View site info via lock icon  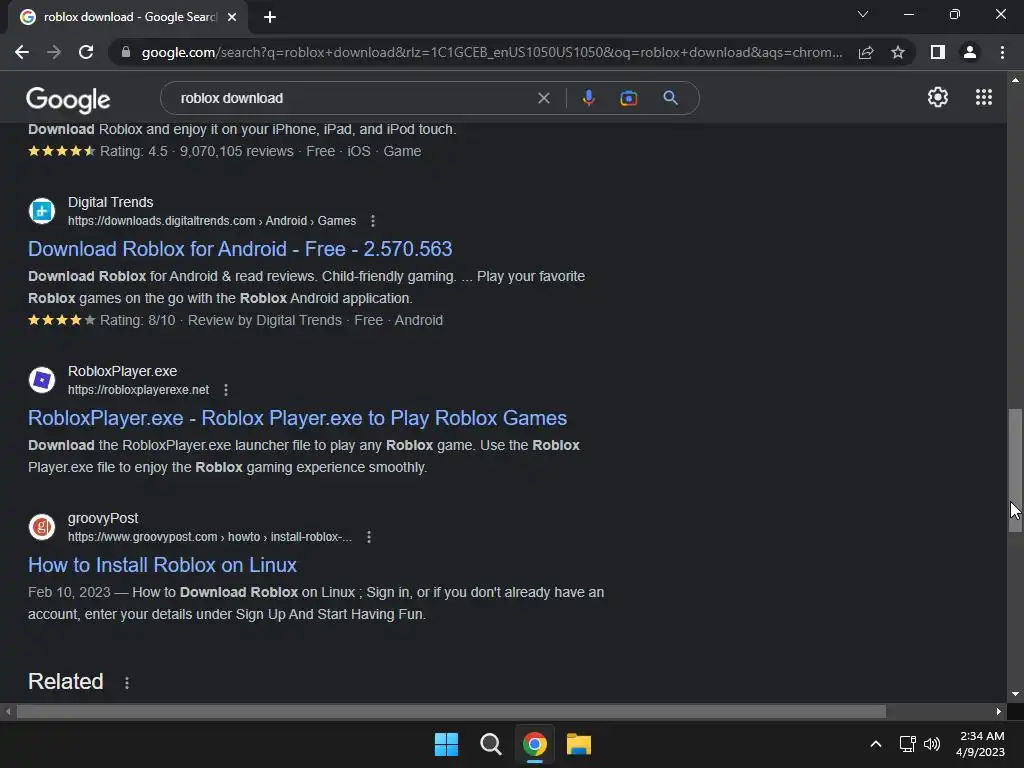click(x=125, y=52)
